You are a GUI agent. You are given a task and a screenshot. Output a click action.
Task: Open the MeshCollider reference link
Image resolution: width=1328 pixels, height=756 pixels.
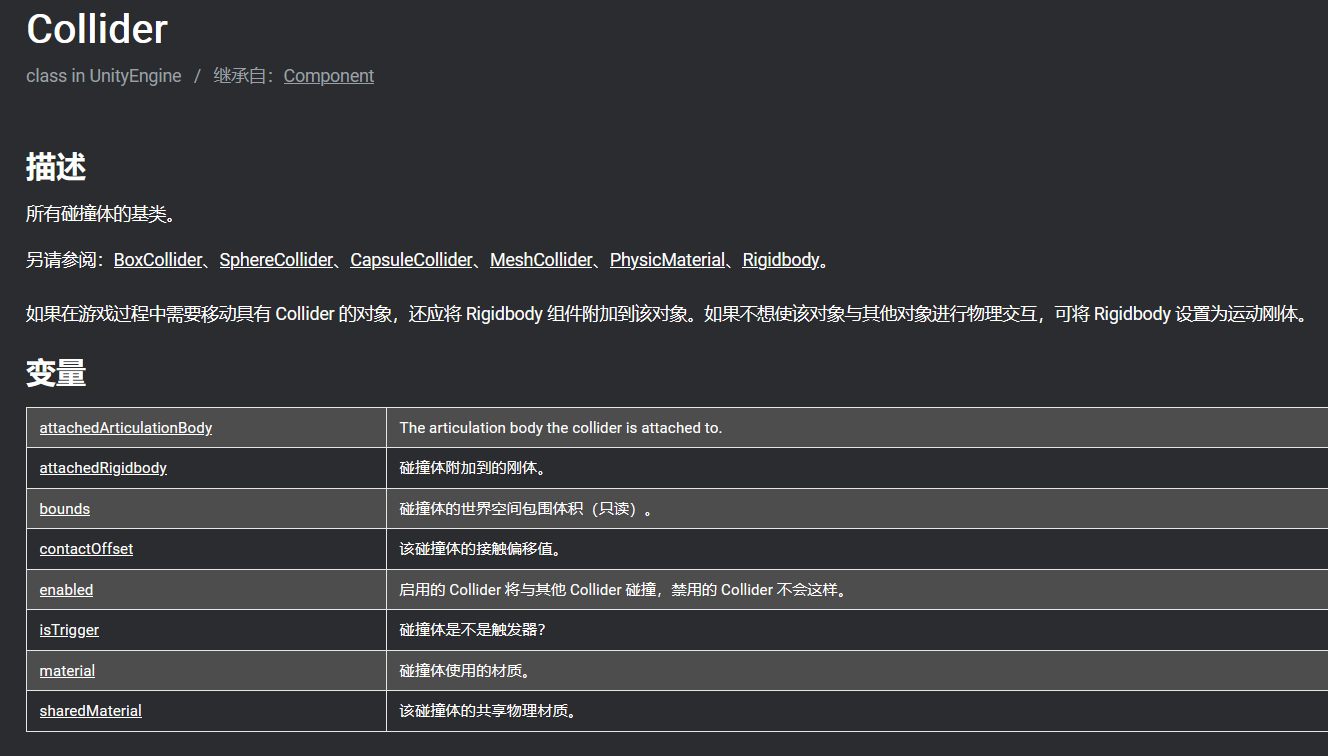point(541,260)
